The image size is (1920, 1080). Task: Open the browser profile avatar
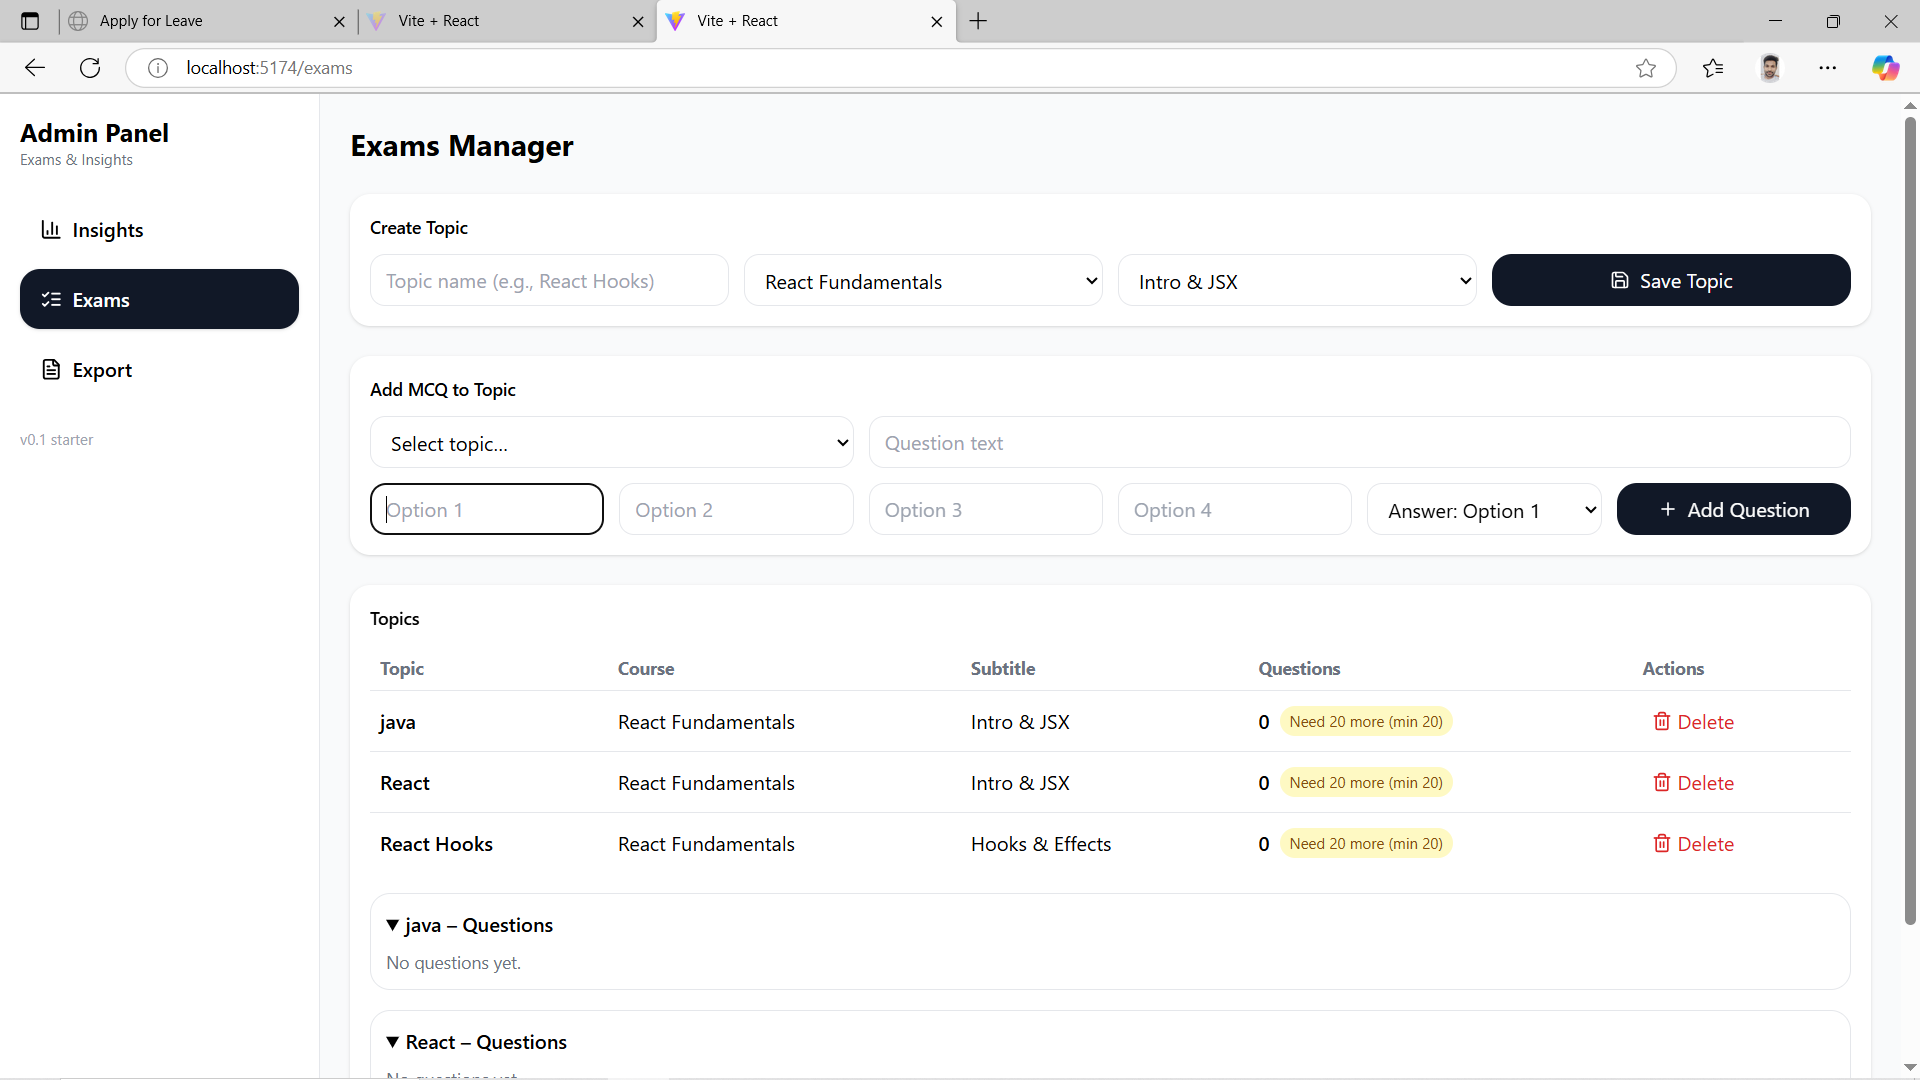[1770, 68]
